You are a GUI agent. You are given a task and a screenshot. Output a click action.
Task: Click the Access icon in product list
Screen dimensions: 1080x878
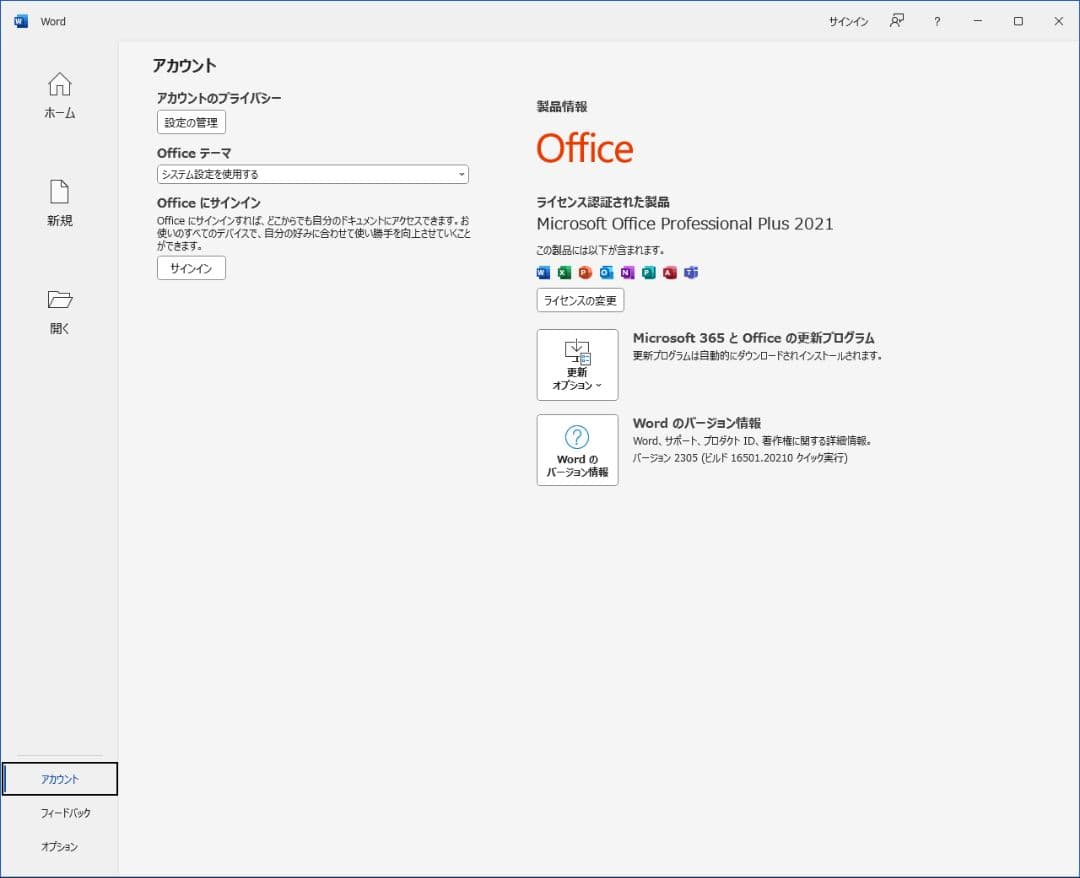pyautogui.click(x=670, y=272)
